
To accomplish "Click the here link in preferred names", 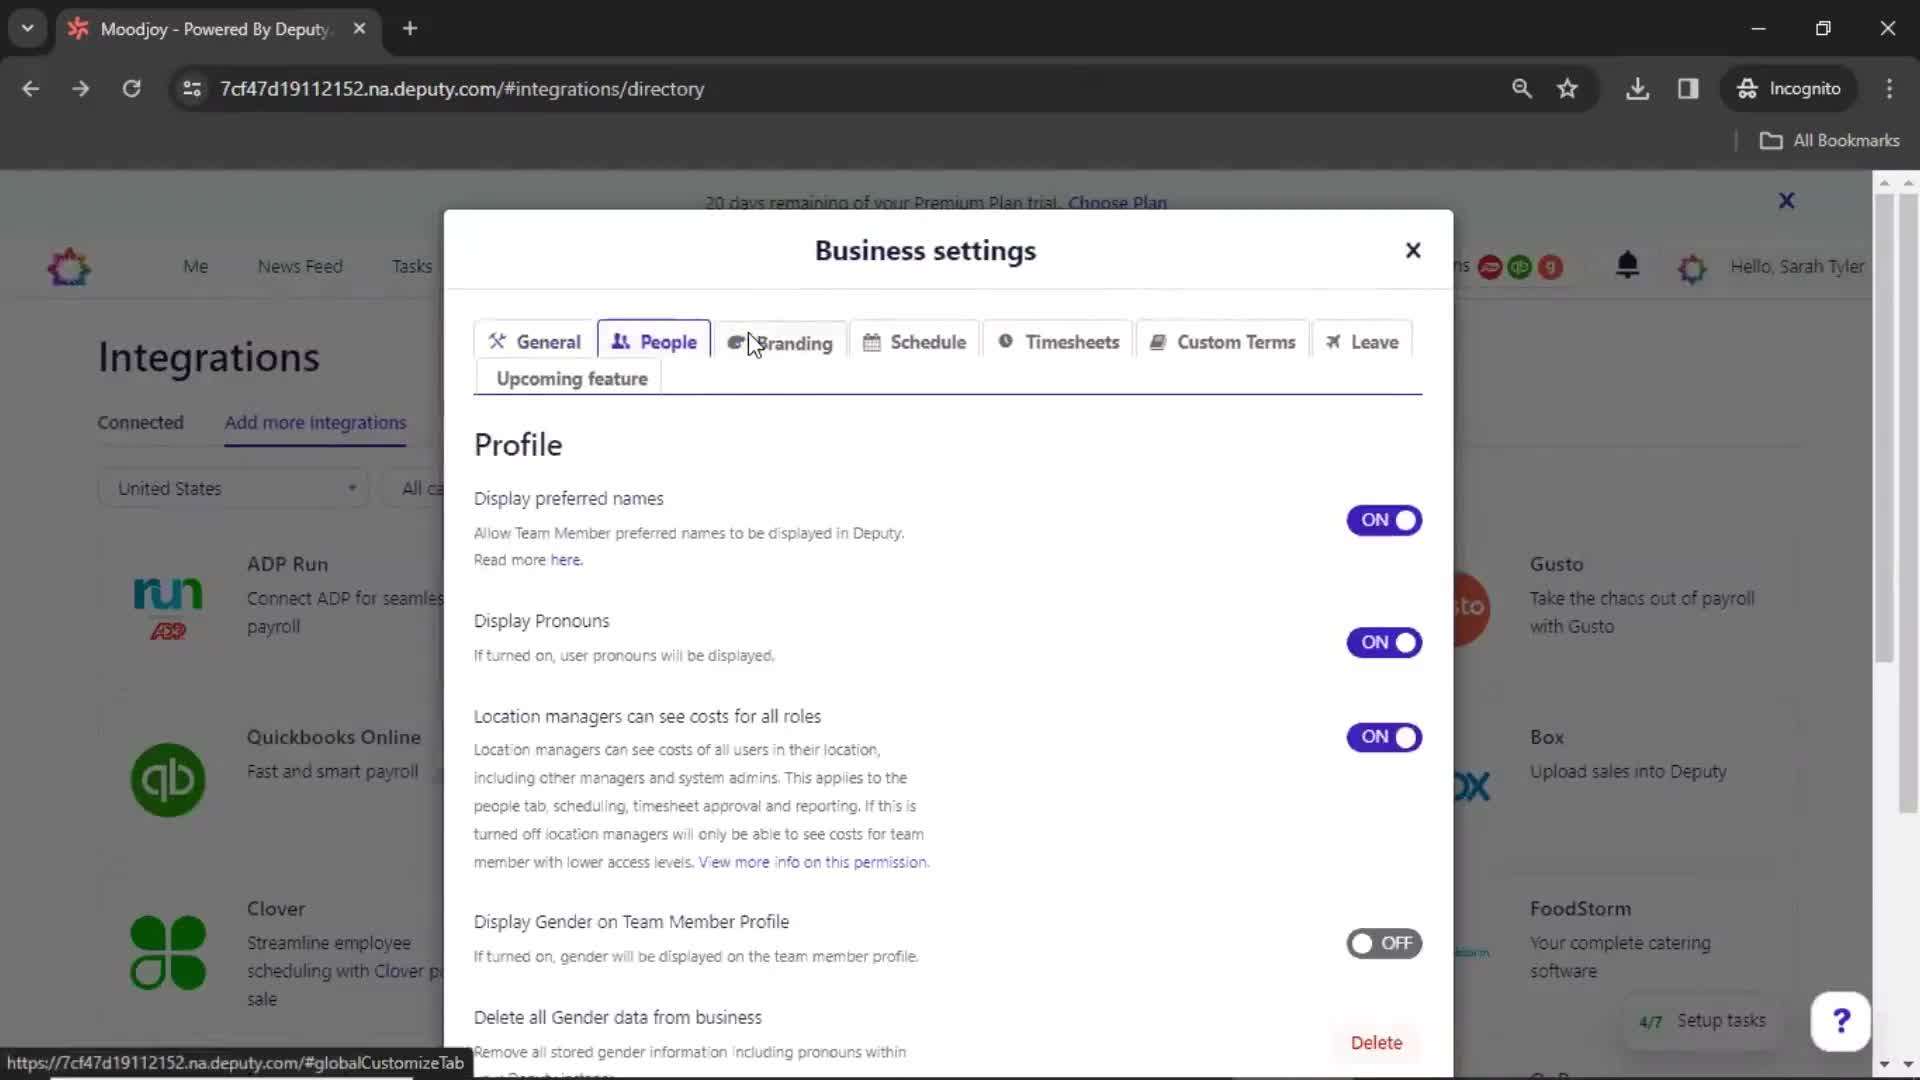I will point(564,559).
